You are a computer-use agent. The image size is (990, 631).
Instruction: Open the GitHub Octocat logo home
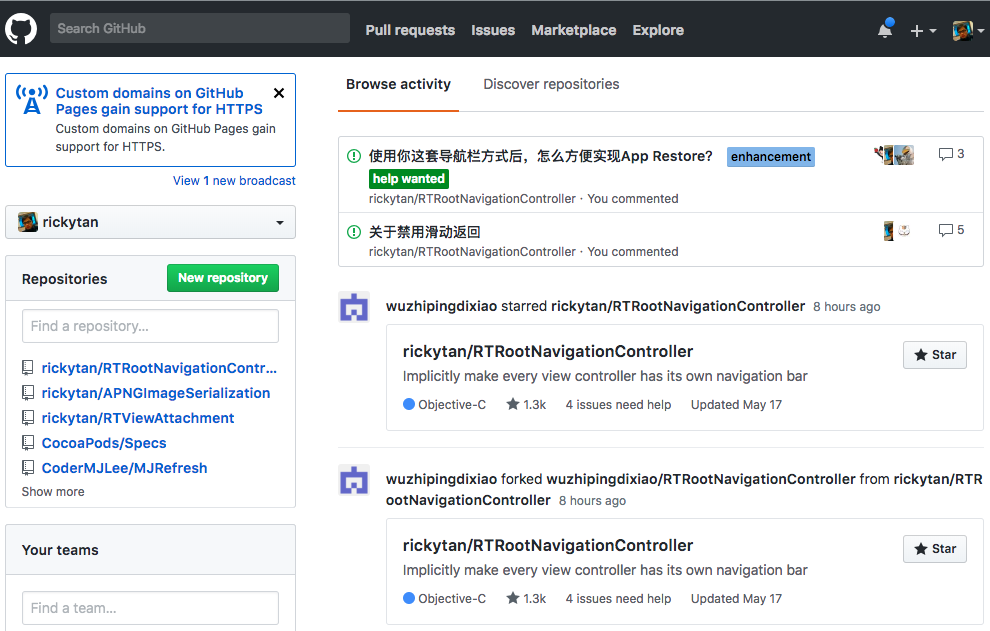tap(21, 29)
